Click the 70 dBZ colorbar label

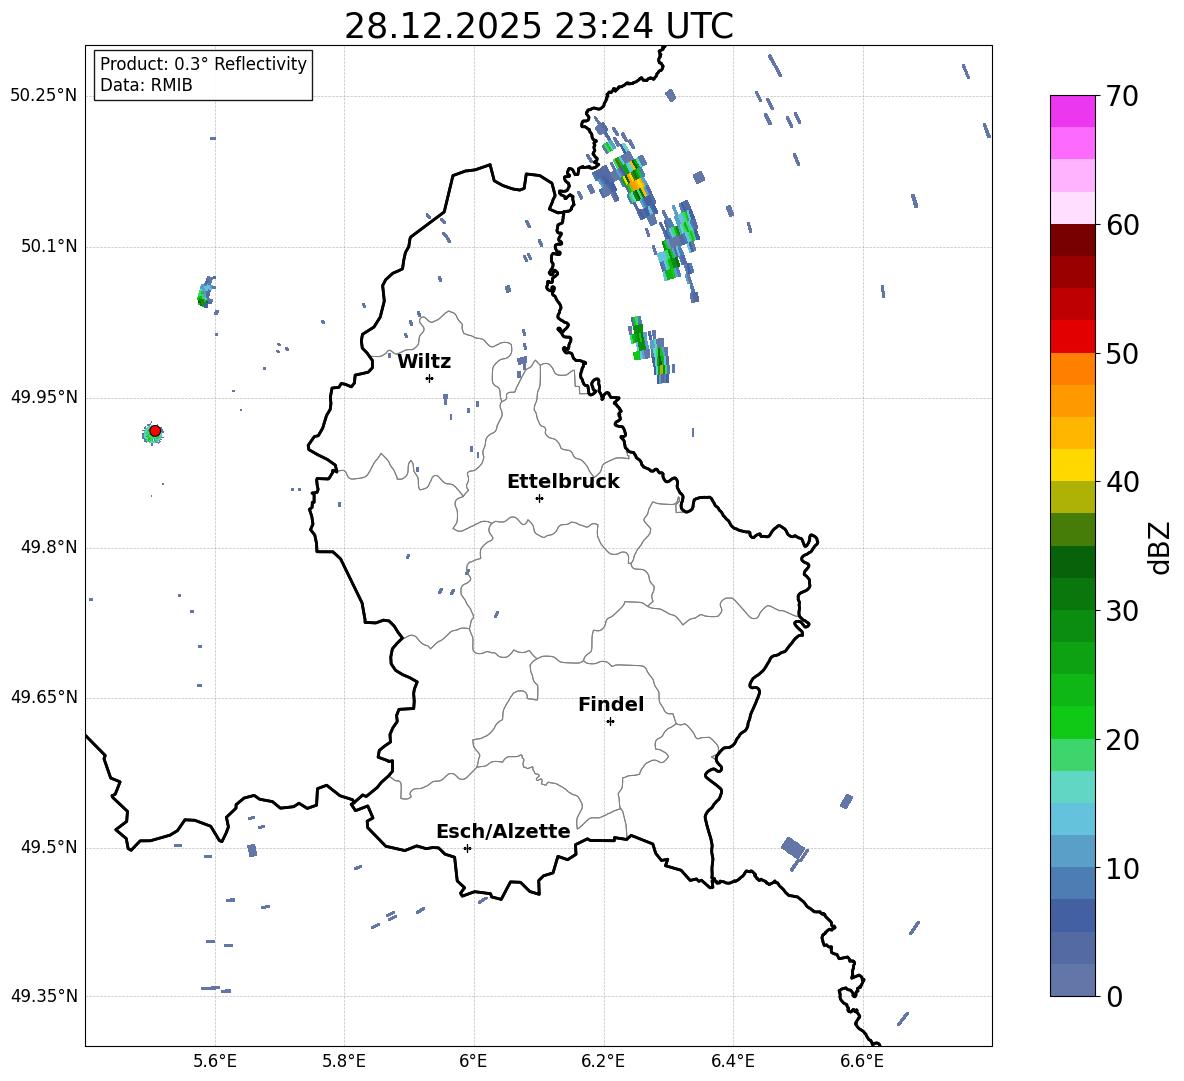[1122, 97]
